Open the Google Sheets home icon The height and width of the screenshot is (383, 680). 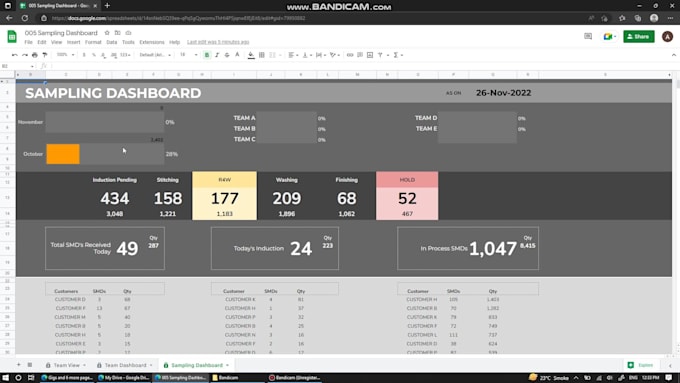coord(12,37)
